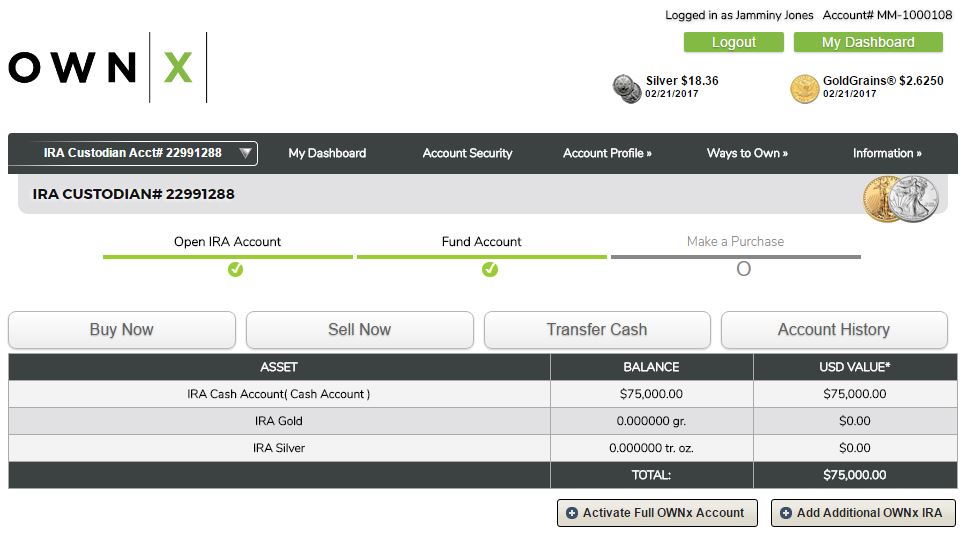Click the Account# MM-1000108 text

[x=887, y=15]
